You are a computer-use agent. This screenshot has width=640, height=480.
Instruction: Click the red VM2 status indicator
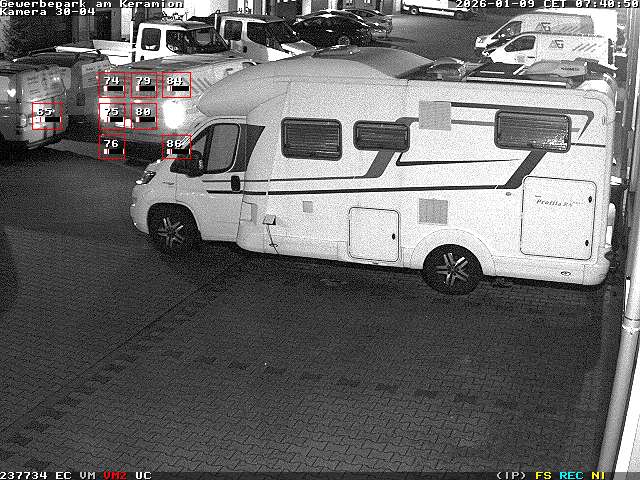pos(115,475)
